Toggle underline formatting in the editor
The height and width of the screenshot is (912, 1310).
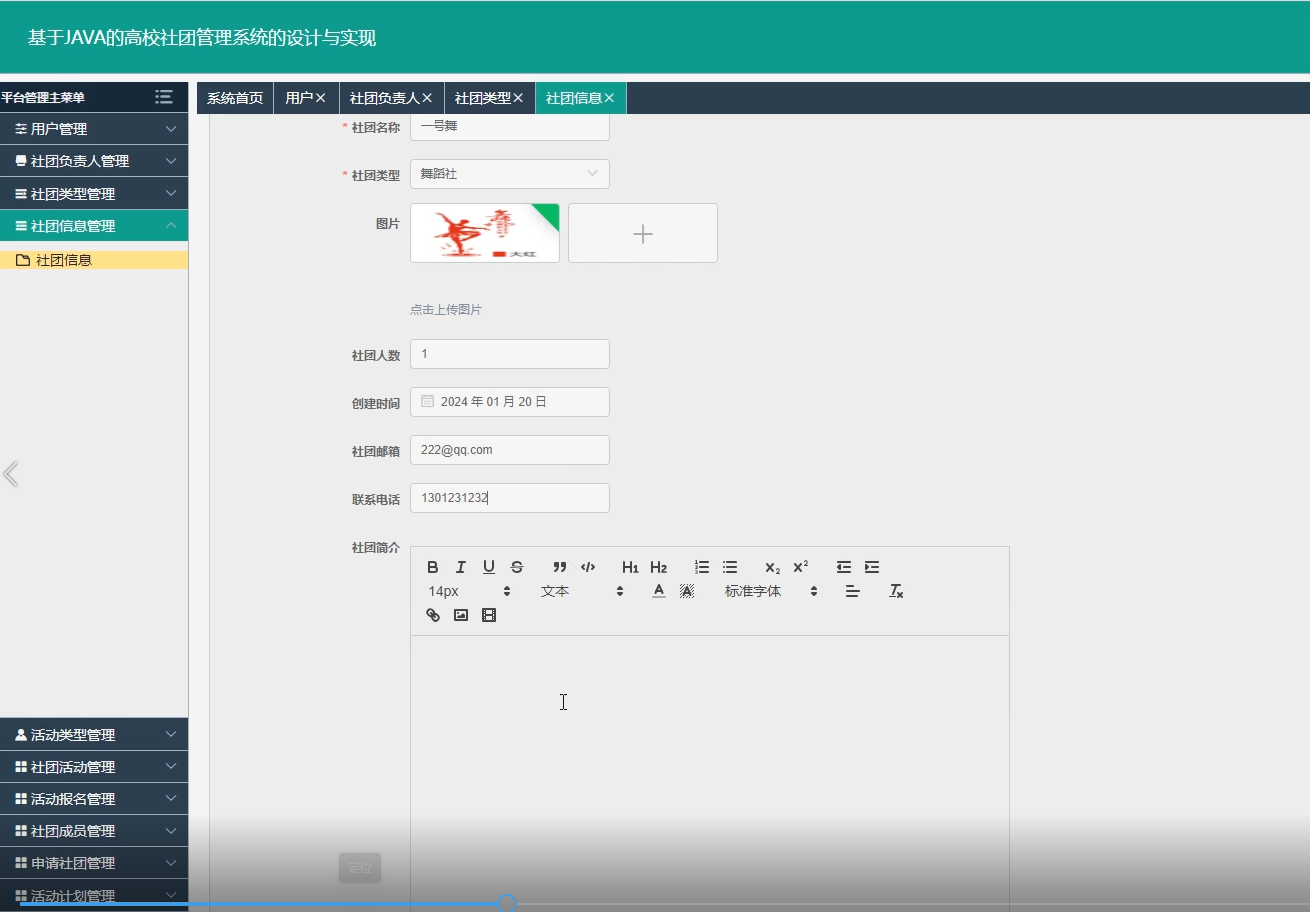pyautogui.click(x=489, y=567)
